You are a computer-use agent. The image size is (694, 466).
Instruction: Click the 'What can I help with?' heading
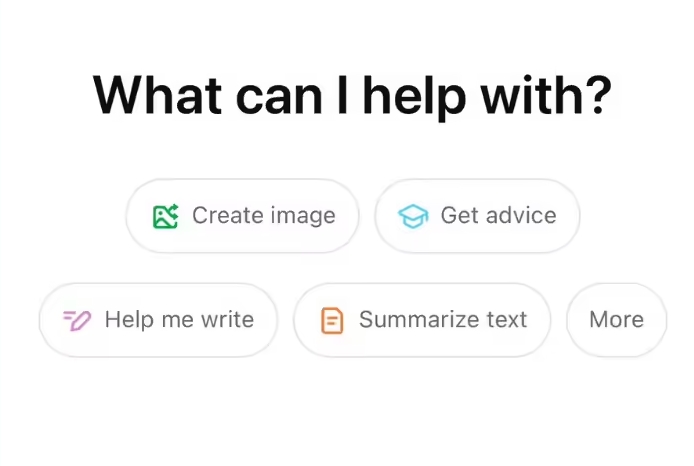pyautogui.click(x=351, y=94)
